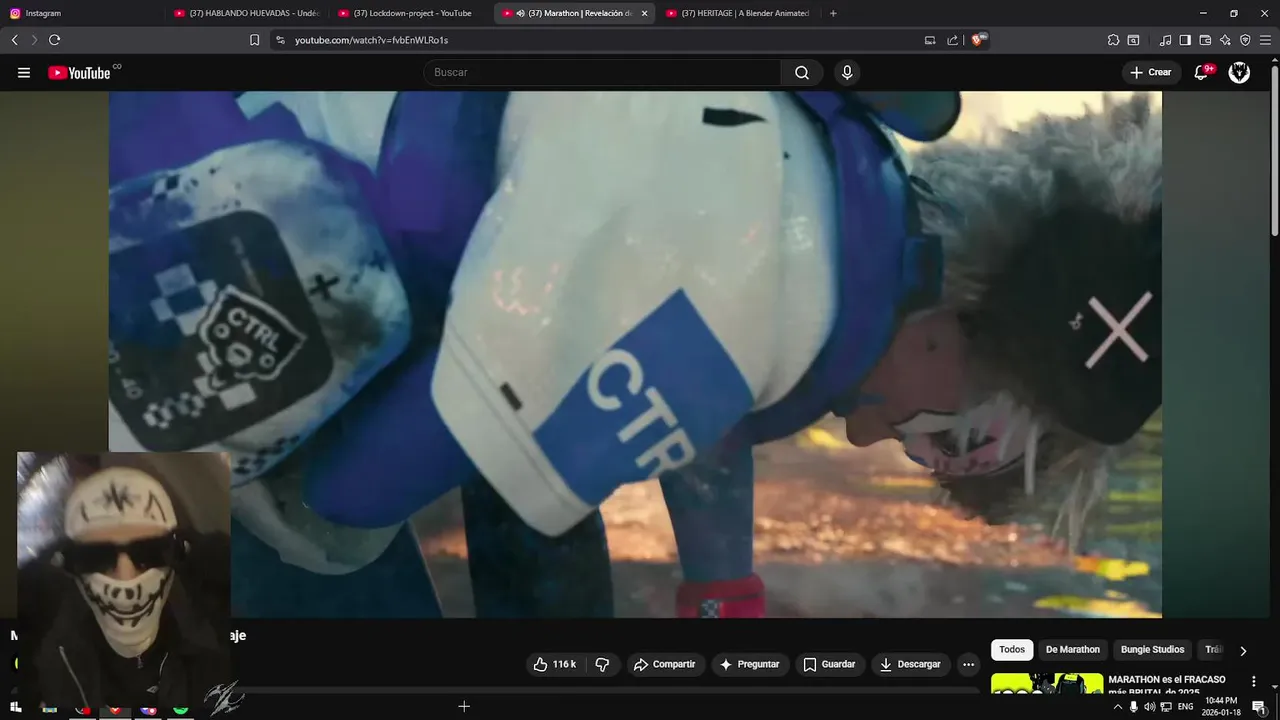Show hidden system tray icons

pos(1117,707)
